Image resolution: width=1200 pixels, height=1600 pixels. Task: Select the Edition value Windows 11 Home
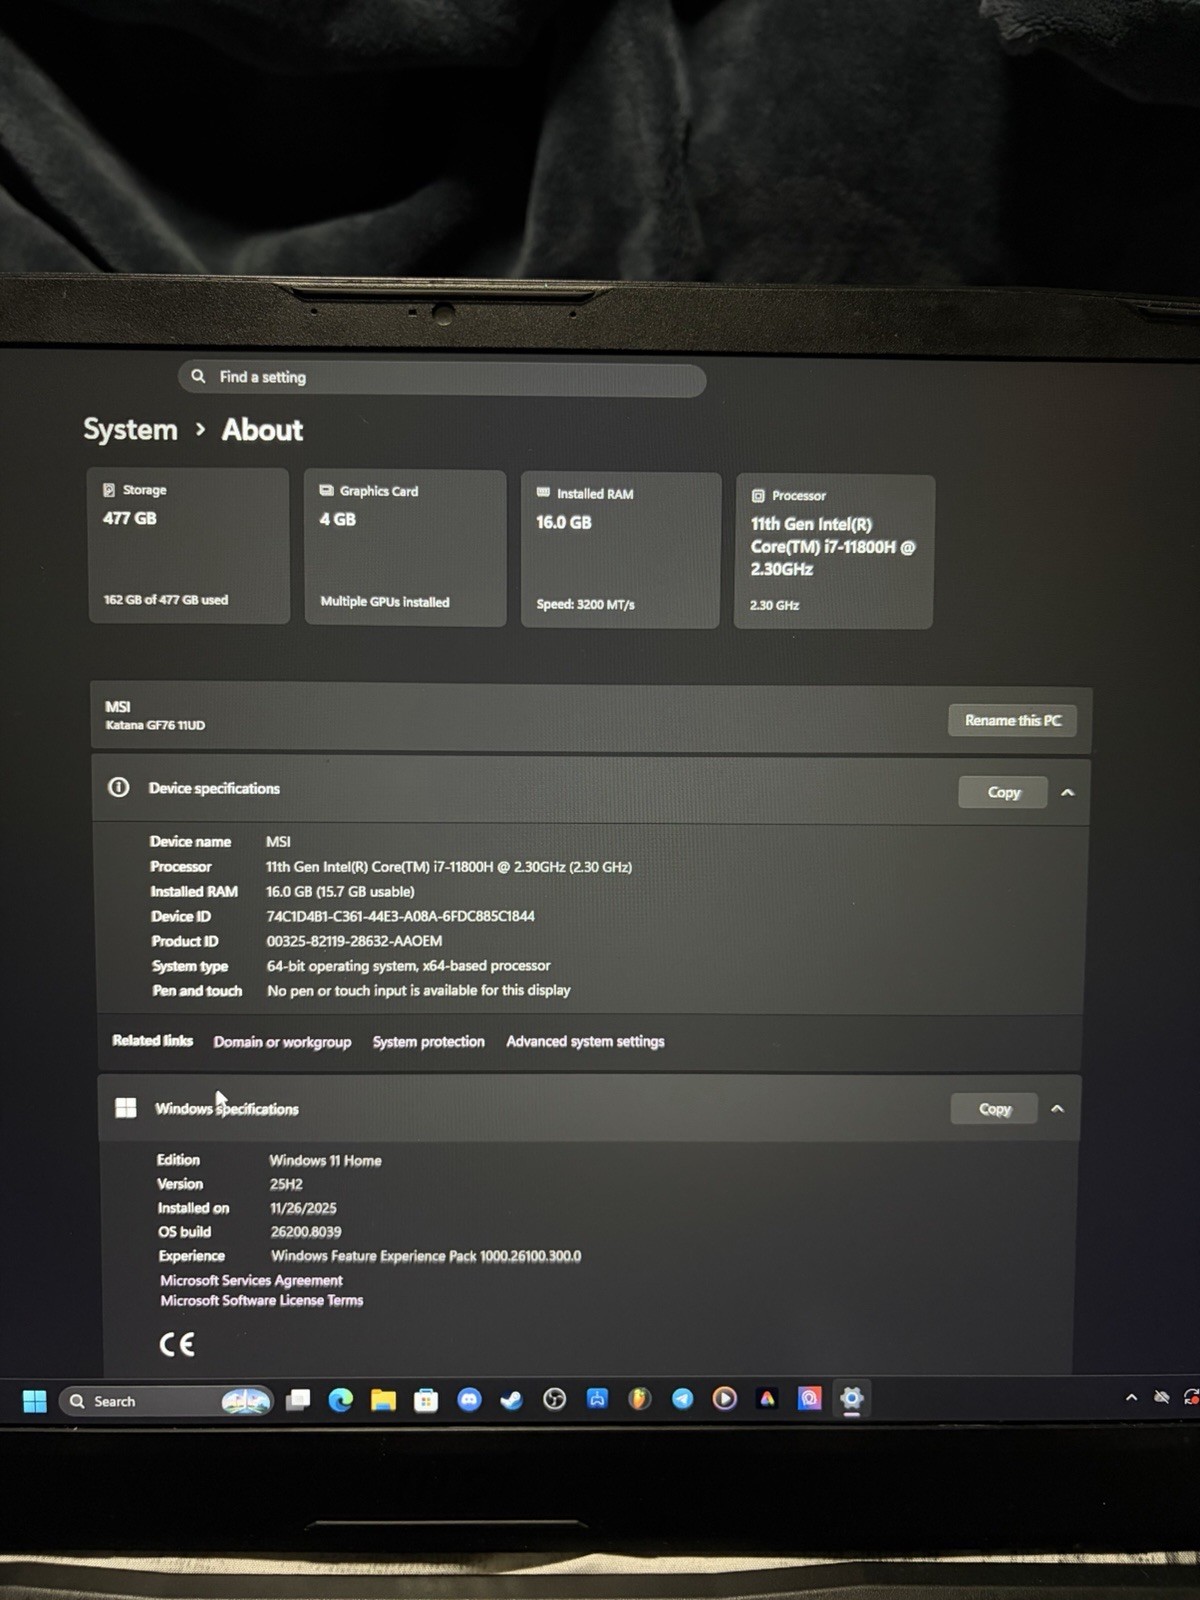click(x=325, y=1160)
